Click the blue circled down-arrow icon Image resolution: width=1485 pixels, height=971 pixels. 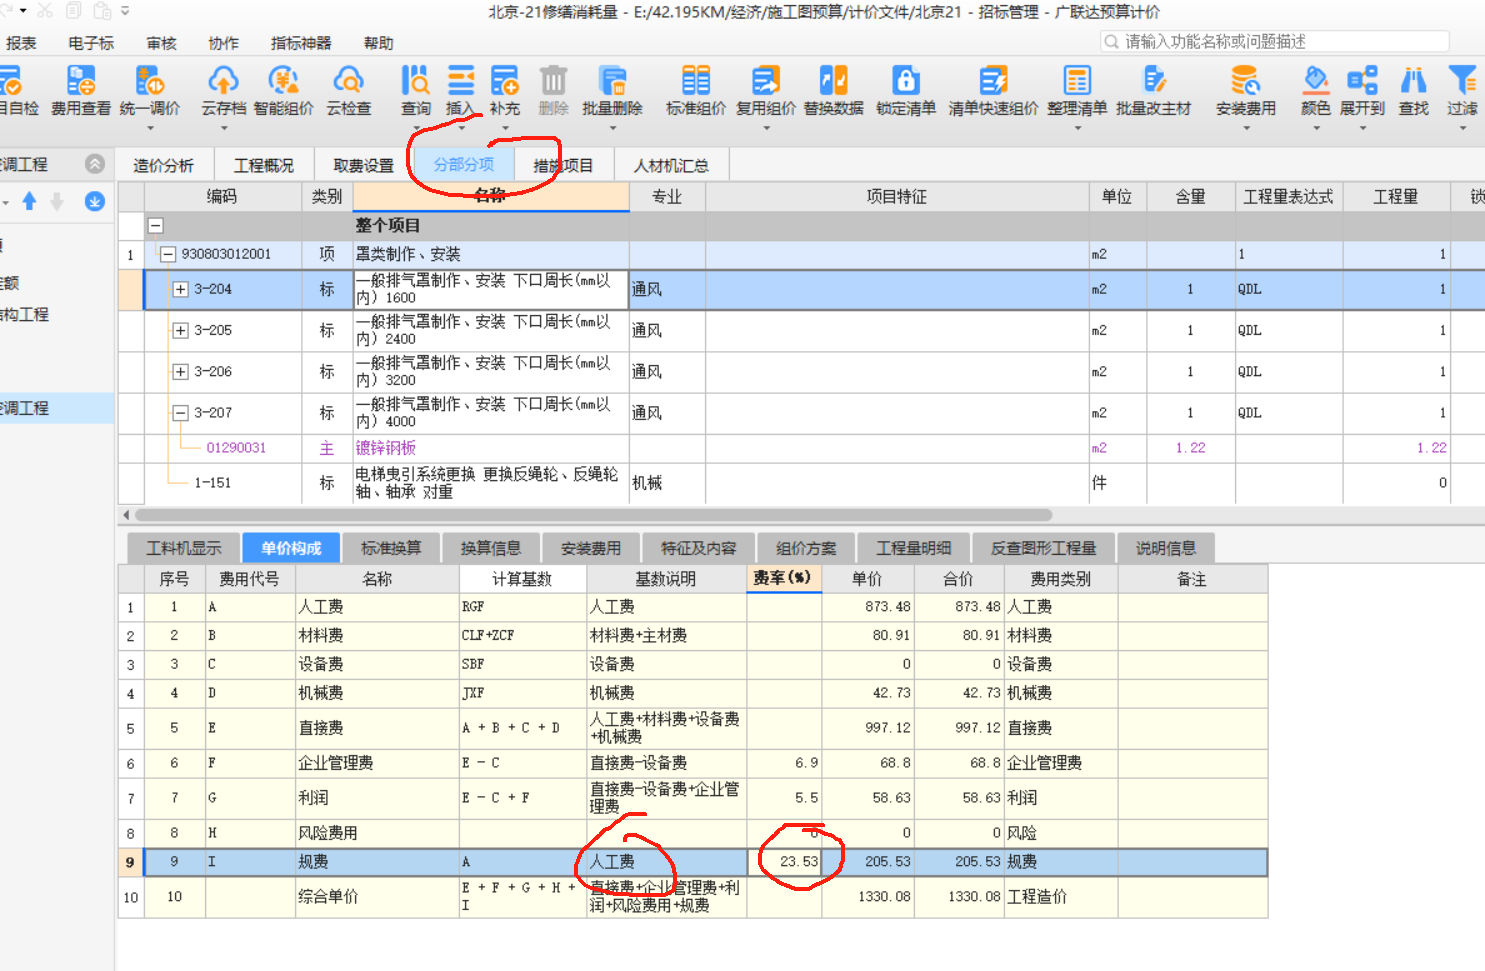[95, 201]
